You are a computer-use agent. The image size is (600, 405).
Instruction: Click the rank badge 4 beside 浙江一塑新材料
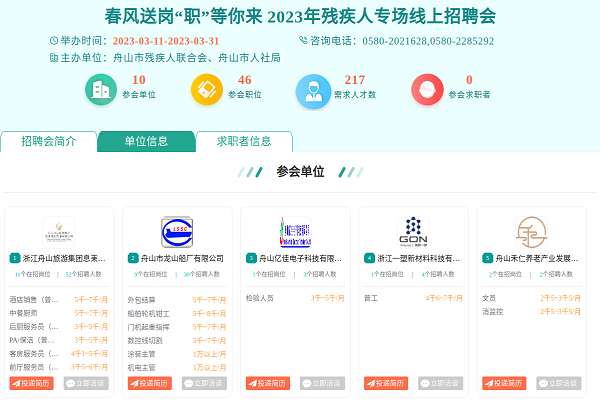point(369,258)
